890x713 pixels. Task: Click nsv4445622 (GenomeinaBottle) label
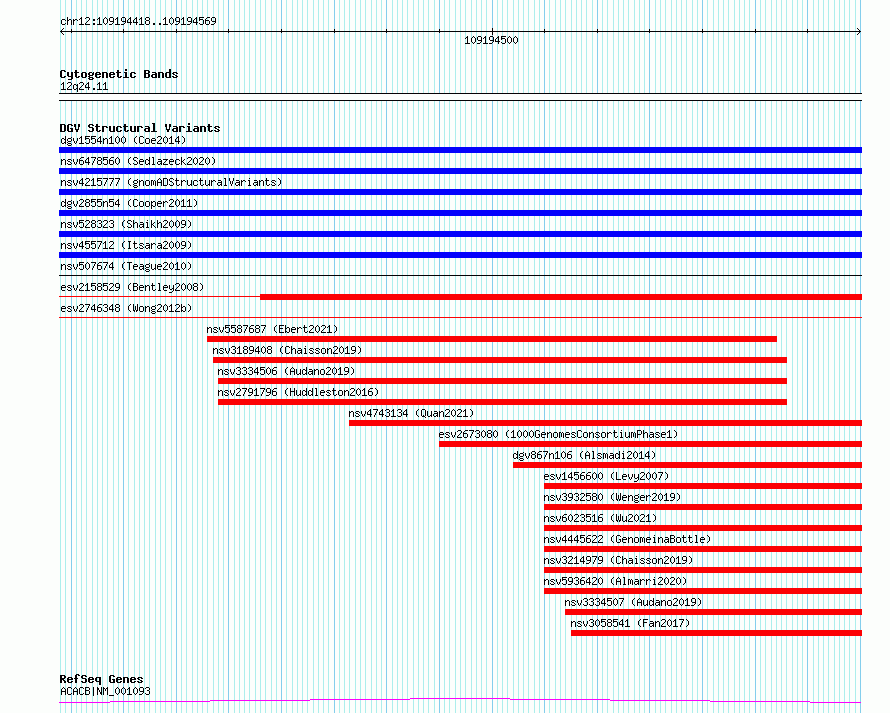pos(627,539)
